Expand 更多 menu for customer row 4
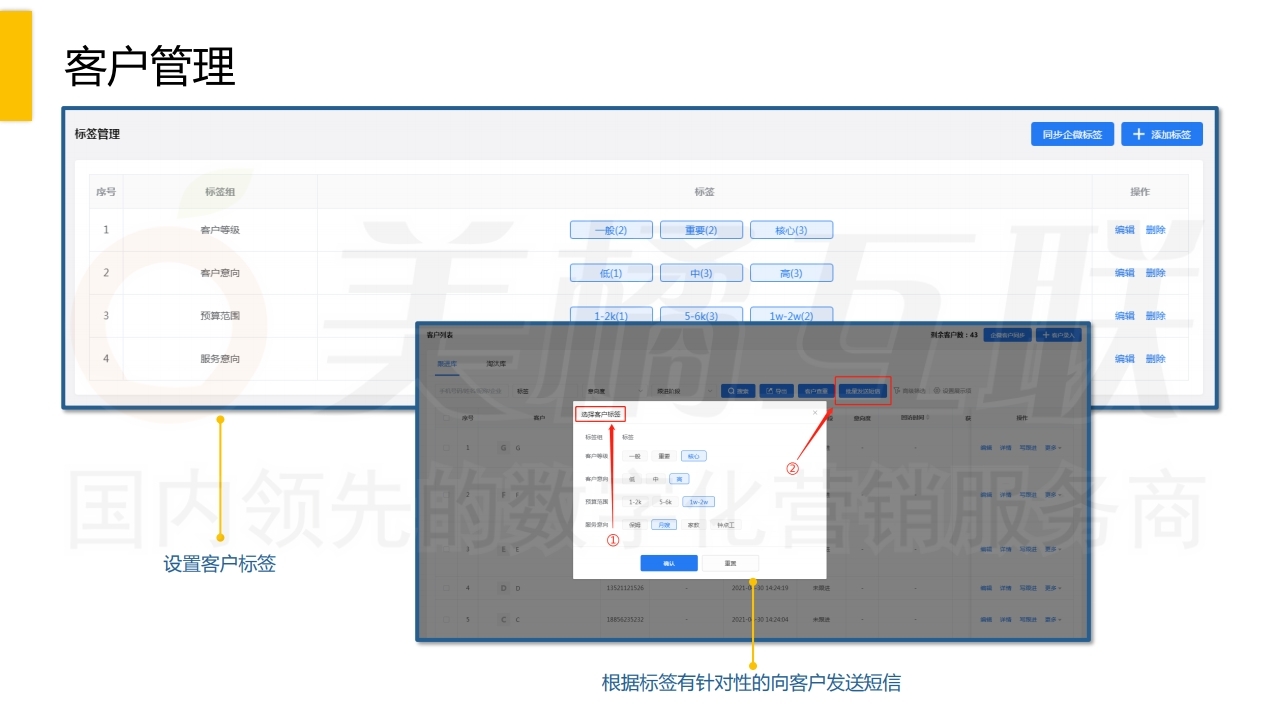Viewport: 1280px width, 720px height. click(x=1053, y=588)
